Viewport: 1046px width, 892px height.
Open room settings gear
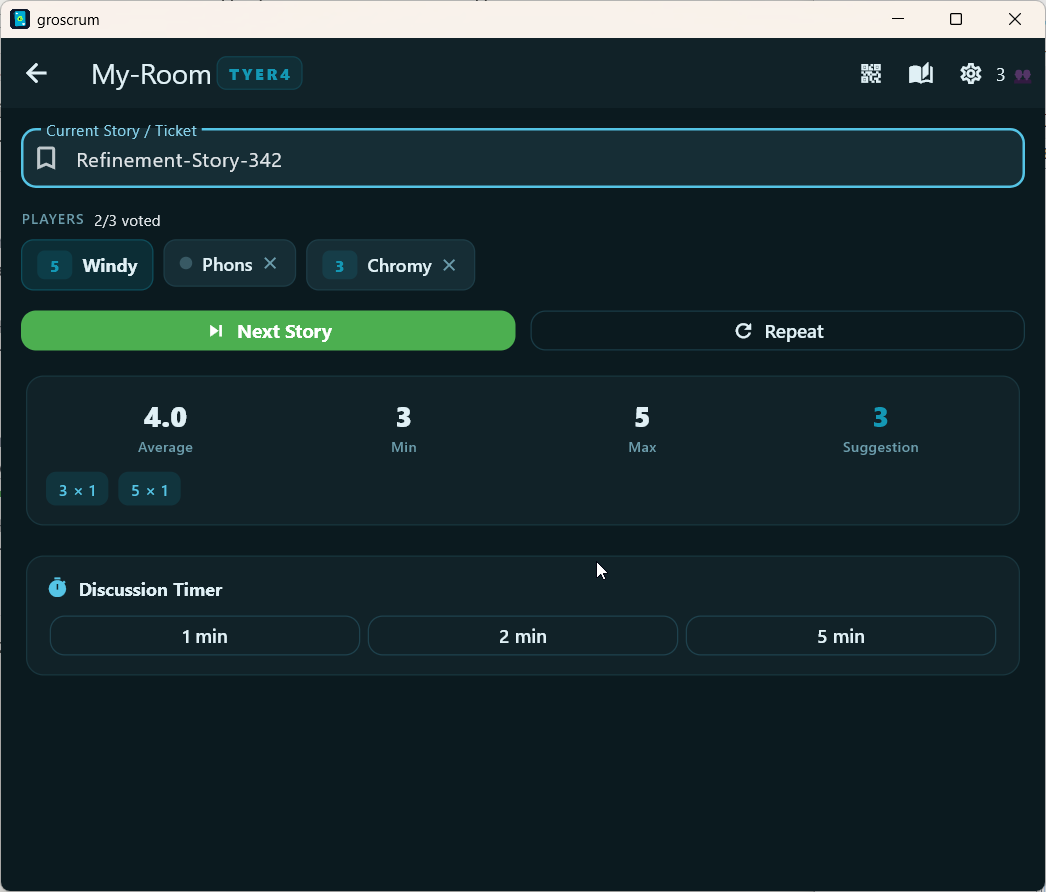[x=970, y=73]
